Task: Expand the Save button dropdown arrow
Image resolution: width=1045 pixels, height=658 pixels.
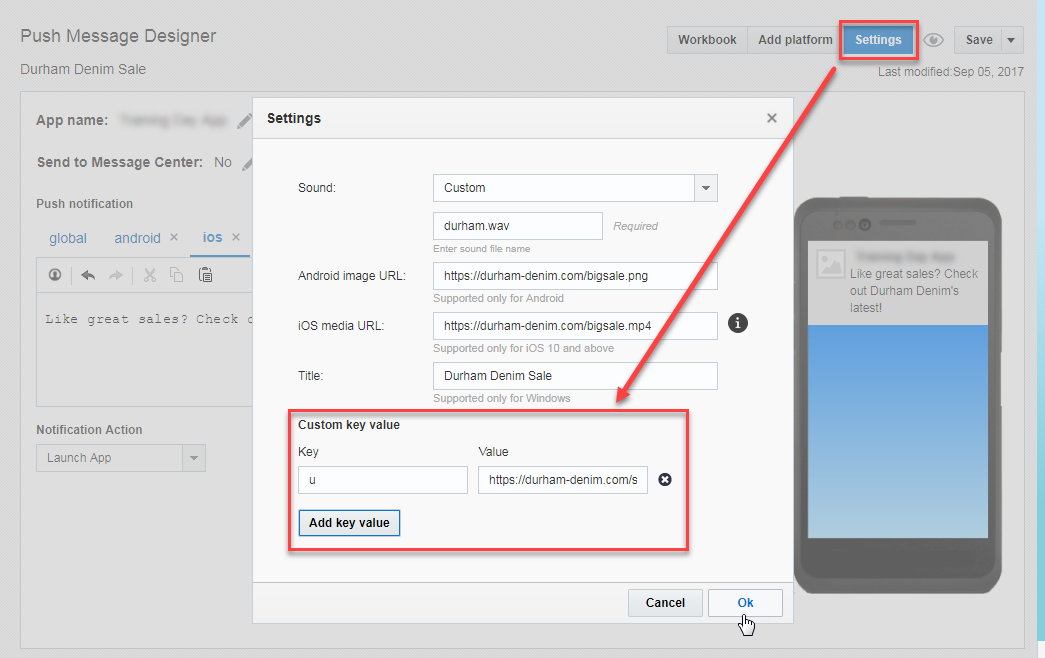Action: pyautogui.click(x=1011, y=40)
